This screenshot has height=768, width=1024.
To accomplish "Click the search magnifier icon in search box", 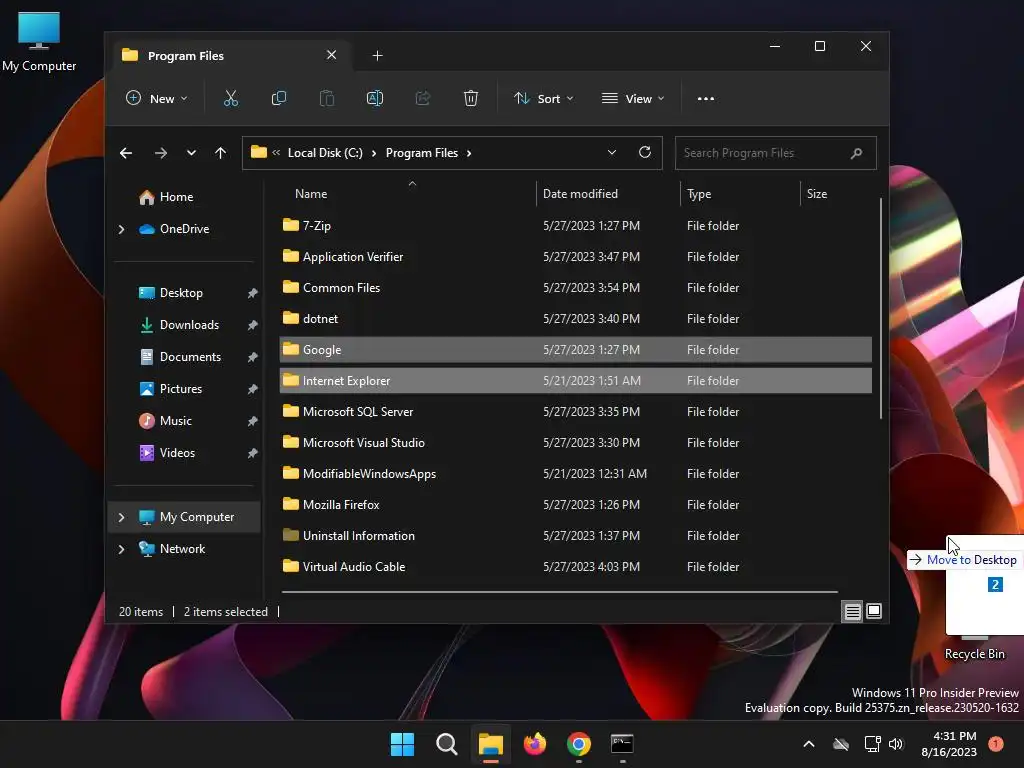I will pos(856,153).
